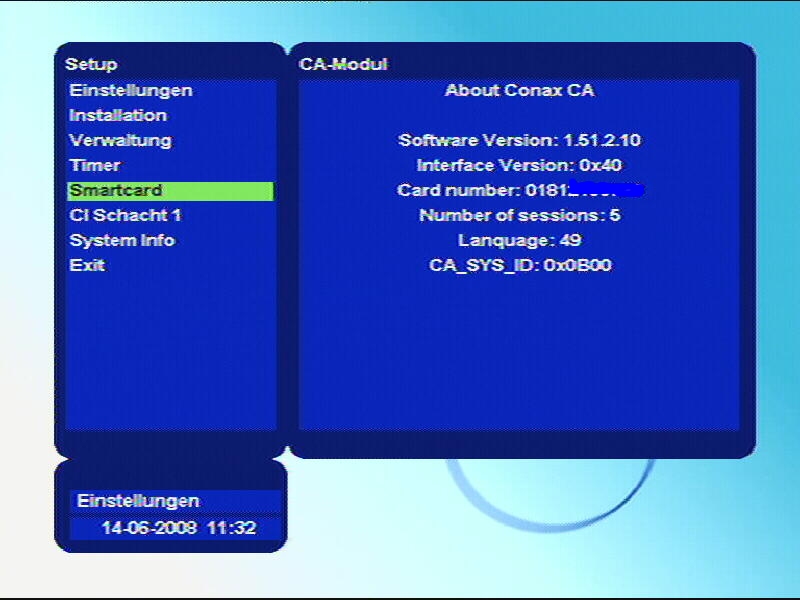Image resolution: width=800 pixels, height=600 pixels.
Task: Choose the Timer menu entry
Action: click(94, 166)
